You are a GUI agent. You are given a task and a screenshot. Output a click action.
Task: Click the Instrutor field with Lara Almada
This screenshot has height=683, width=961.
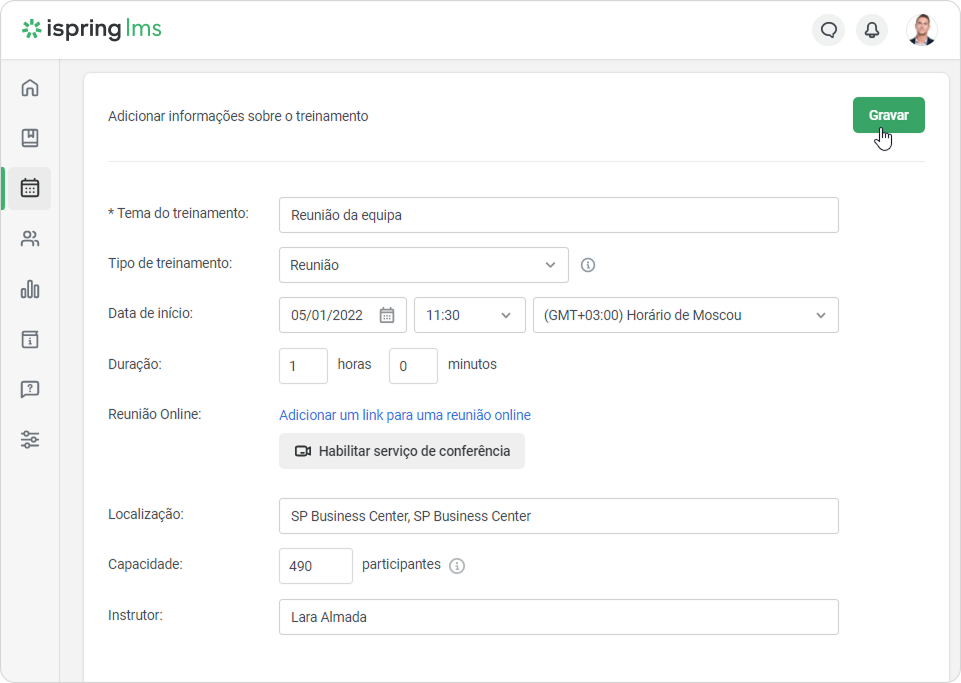coord(558,617)
